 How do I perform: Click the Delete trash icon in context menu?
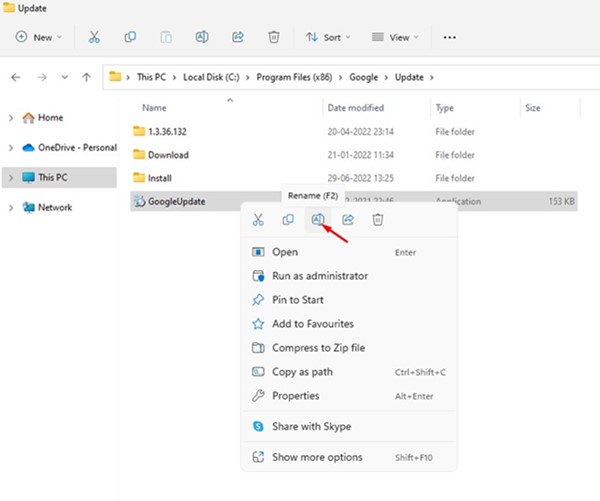tap(378, 220)
